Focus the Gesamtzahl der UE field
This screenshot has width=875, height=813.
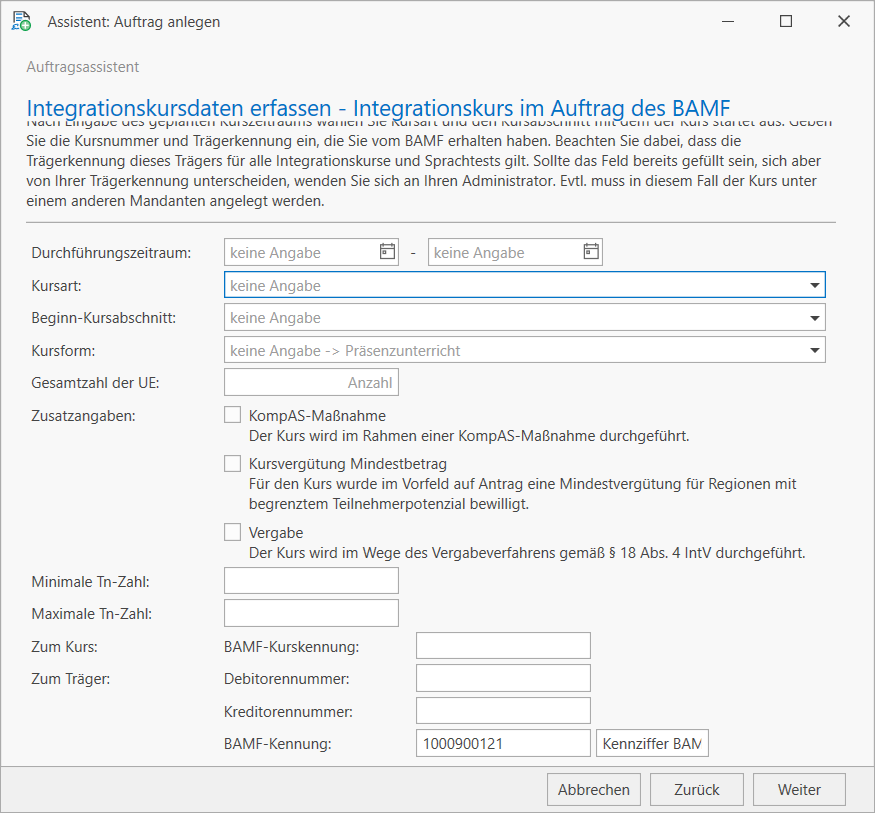[x=311, y=382]
